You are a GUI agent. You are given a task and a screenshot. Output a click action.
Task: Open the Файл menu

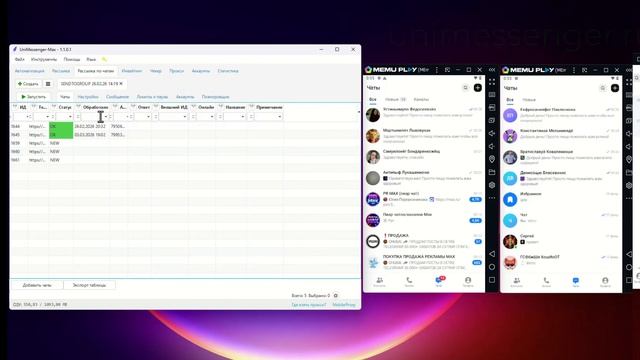click(x=20, y=60)
